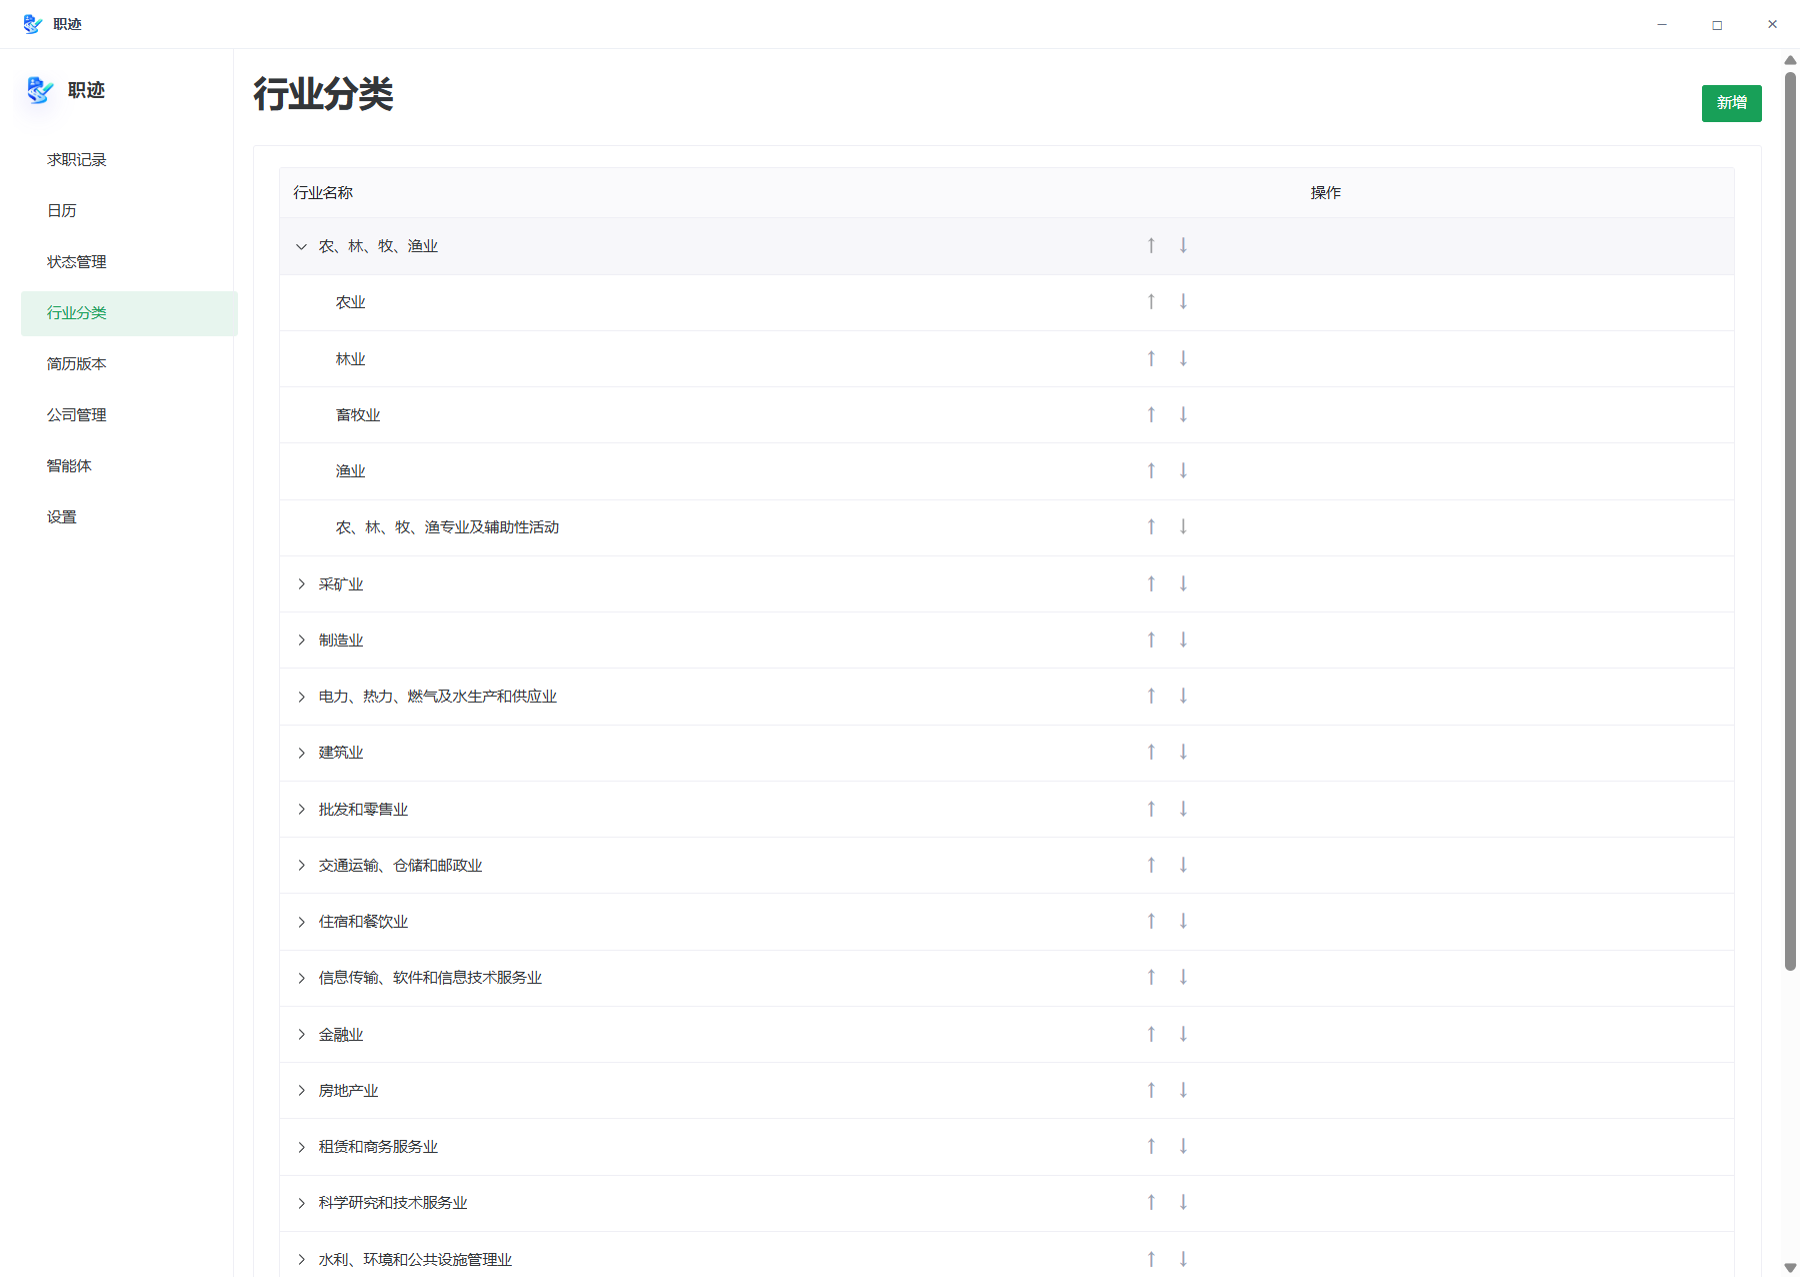
Task: Move 建筑业 row down
Action: pyautogui.click(x=1183, y=753)
